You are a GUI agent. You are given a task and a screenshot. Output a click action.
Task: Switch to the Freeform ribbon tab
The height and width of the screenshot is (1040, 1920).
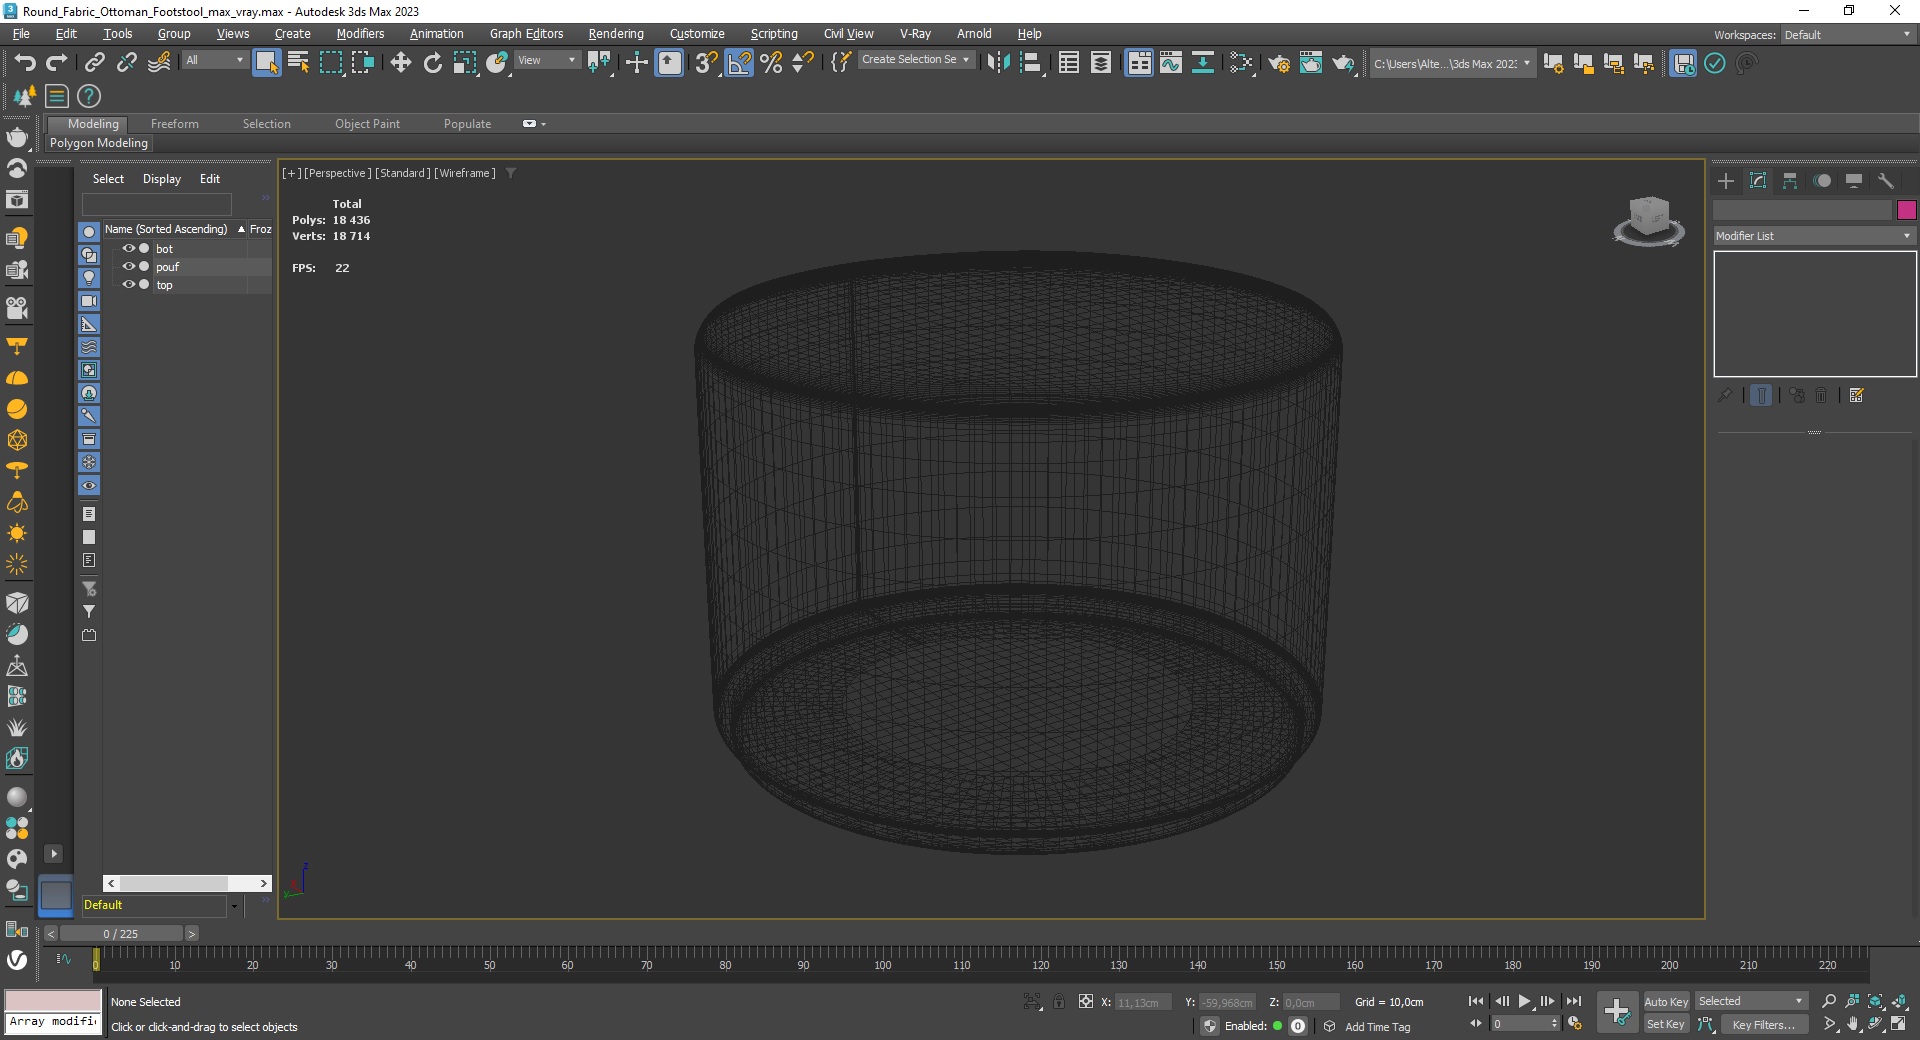pyautogui.click(x=175, y=124)
